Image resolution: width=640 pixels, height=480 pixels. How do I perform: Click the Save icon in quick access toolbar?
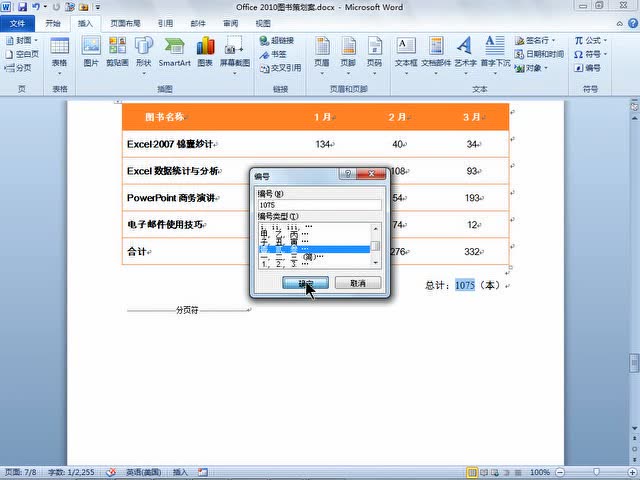[22, 7]
